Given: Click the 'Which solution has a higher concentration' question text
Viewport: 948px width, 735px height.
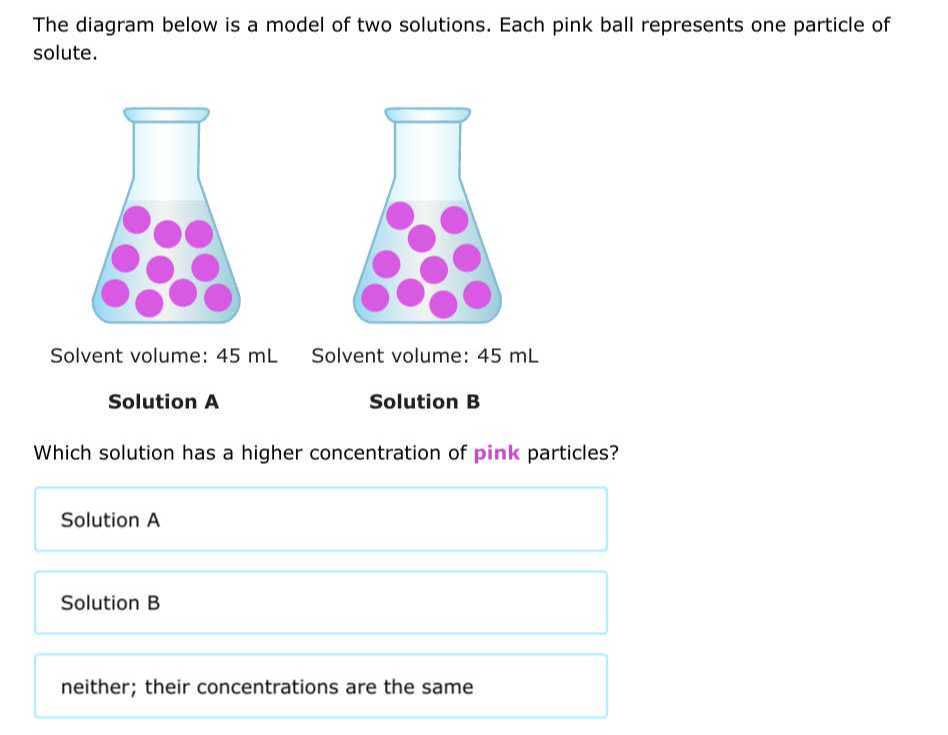Looking at the screenshot, I should coord(326,453).
